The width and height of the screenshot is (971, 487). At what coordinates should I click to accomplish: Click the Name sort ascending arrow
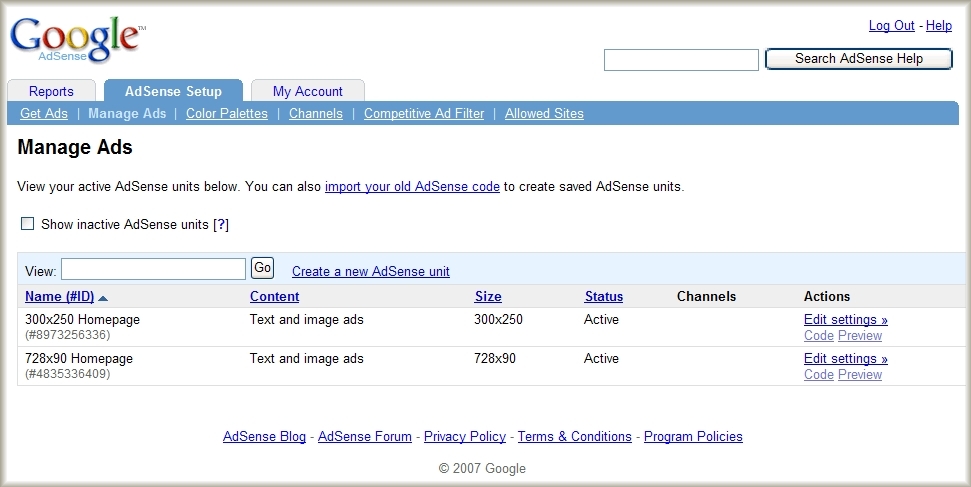[103, 298]
